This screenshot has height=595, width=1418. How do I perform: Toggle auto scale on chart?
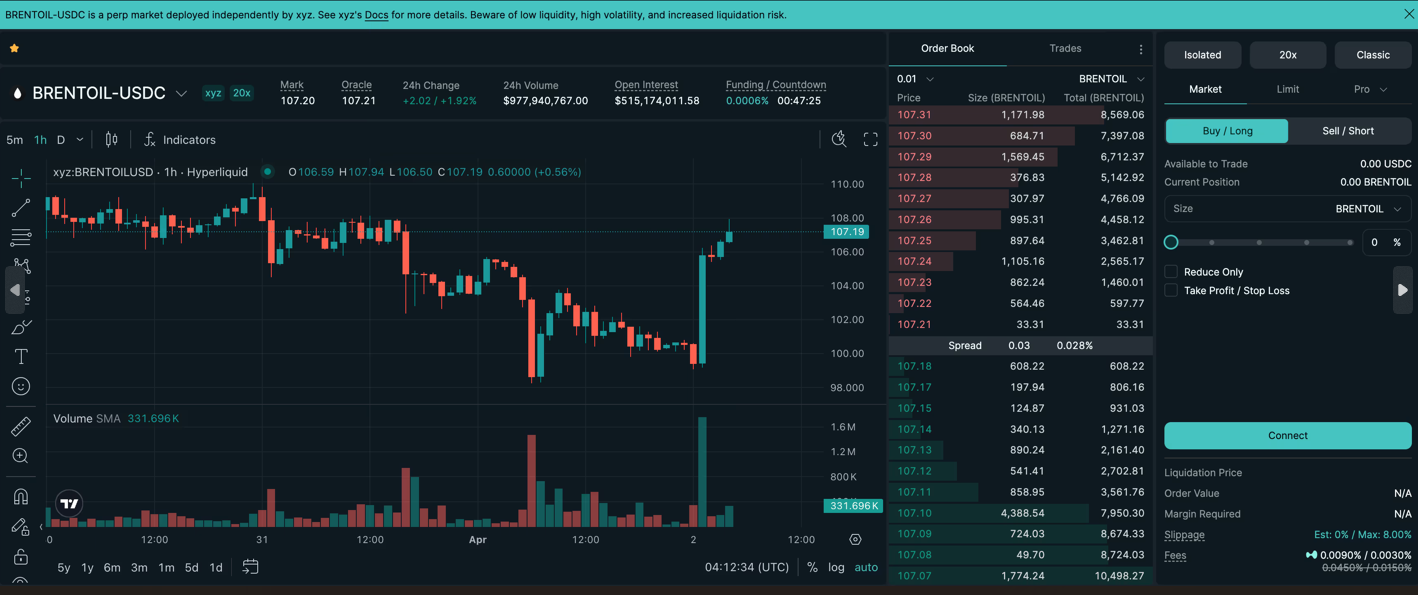click(x=866, y=567)
